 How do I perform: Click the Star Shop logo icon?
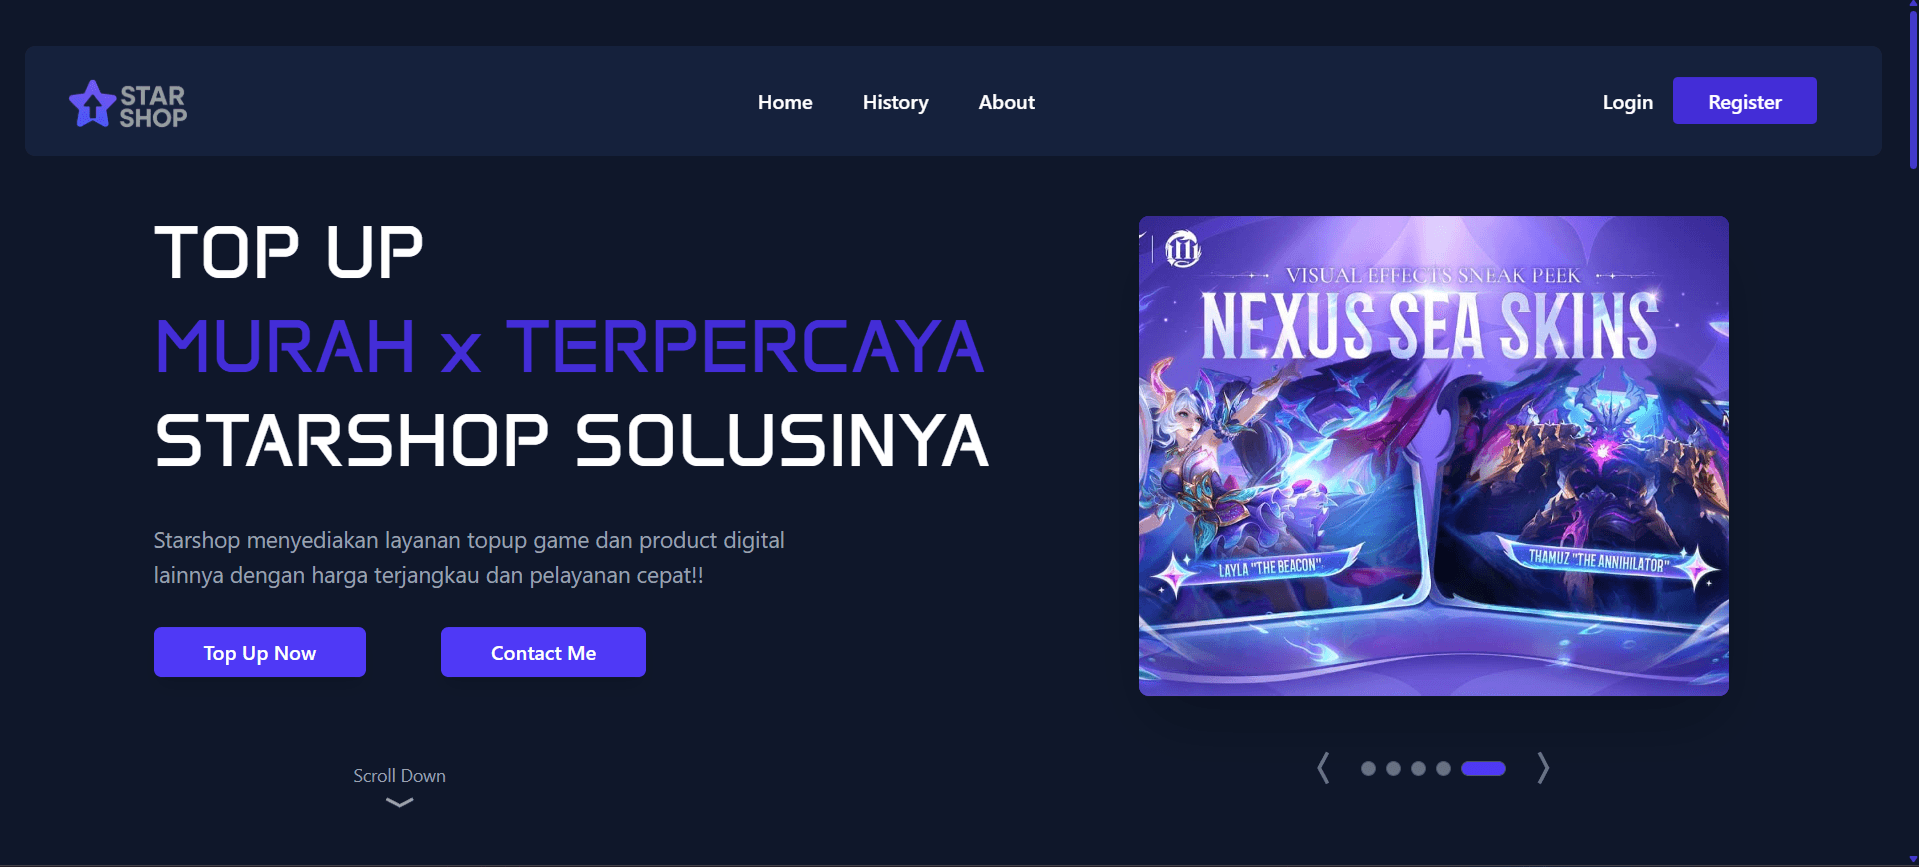coord(92,103)
